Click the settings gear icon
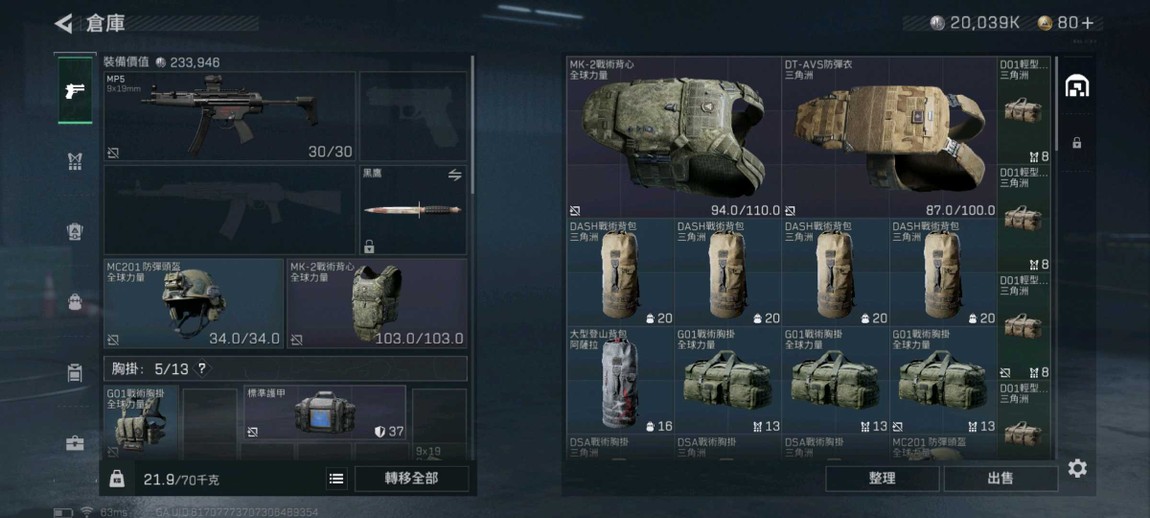Viewport: 1150px width, 518px height. click(1077, 468)
